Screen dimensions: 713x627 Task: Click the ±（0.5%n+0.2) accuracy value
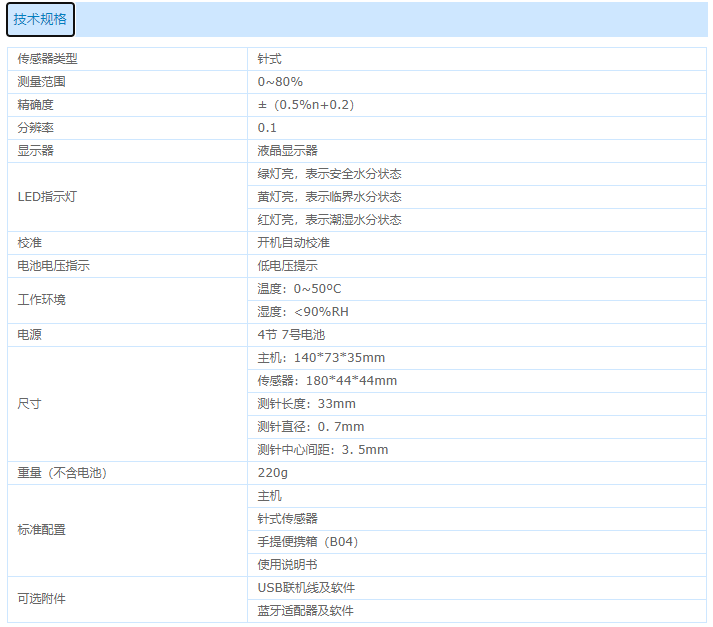[x=305, y=105]
